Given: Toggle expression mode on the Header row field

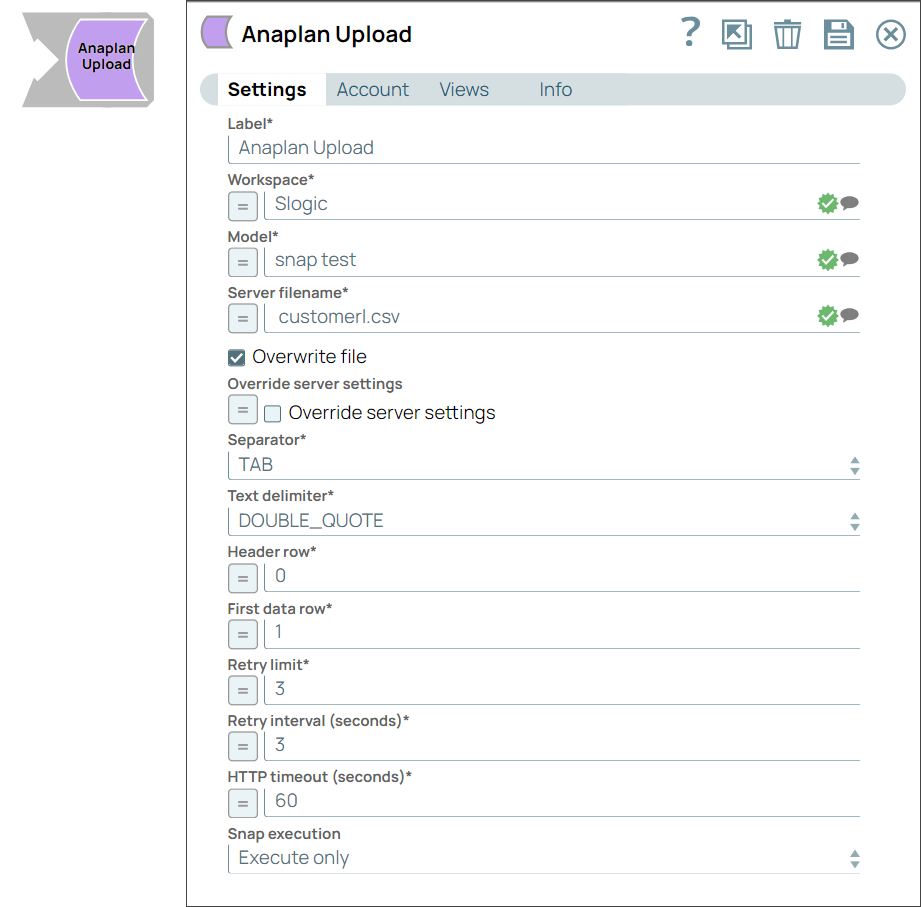Looking at the screenshot, I should 242,577.
